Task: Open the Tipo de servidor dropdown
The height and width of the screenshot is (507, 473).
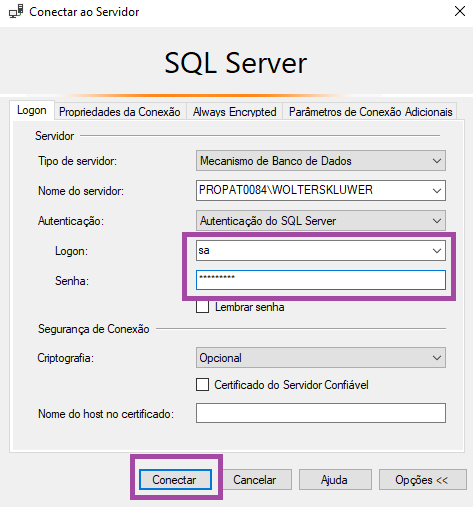Action: pos(321,161)
